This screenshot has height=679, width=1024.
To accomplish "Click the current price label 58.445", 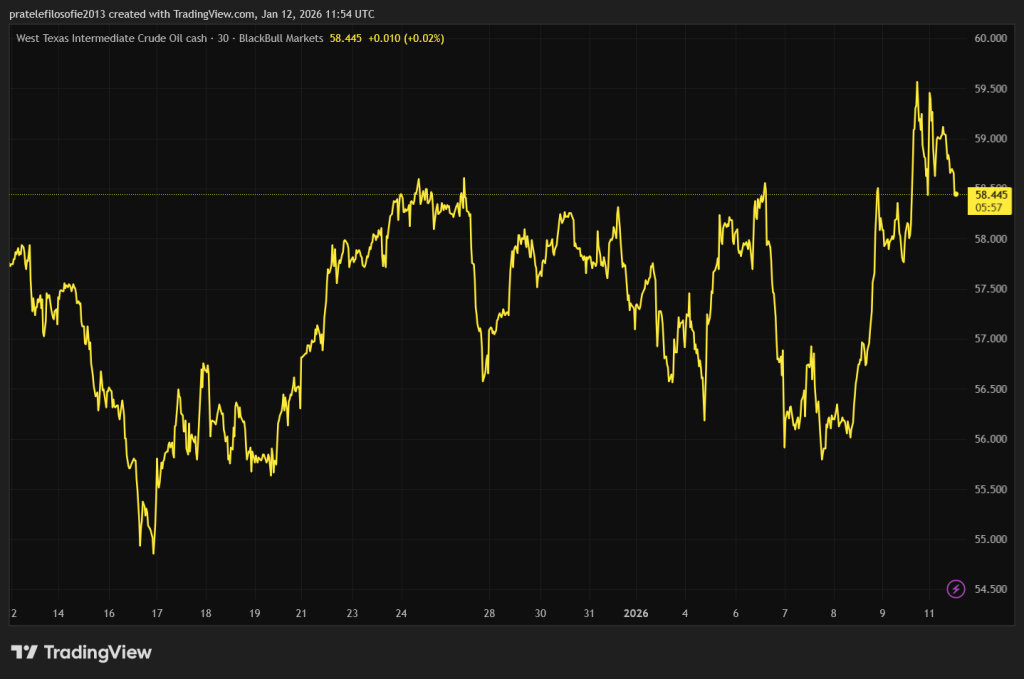I will coord(989,195).
